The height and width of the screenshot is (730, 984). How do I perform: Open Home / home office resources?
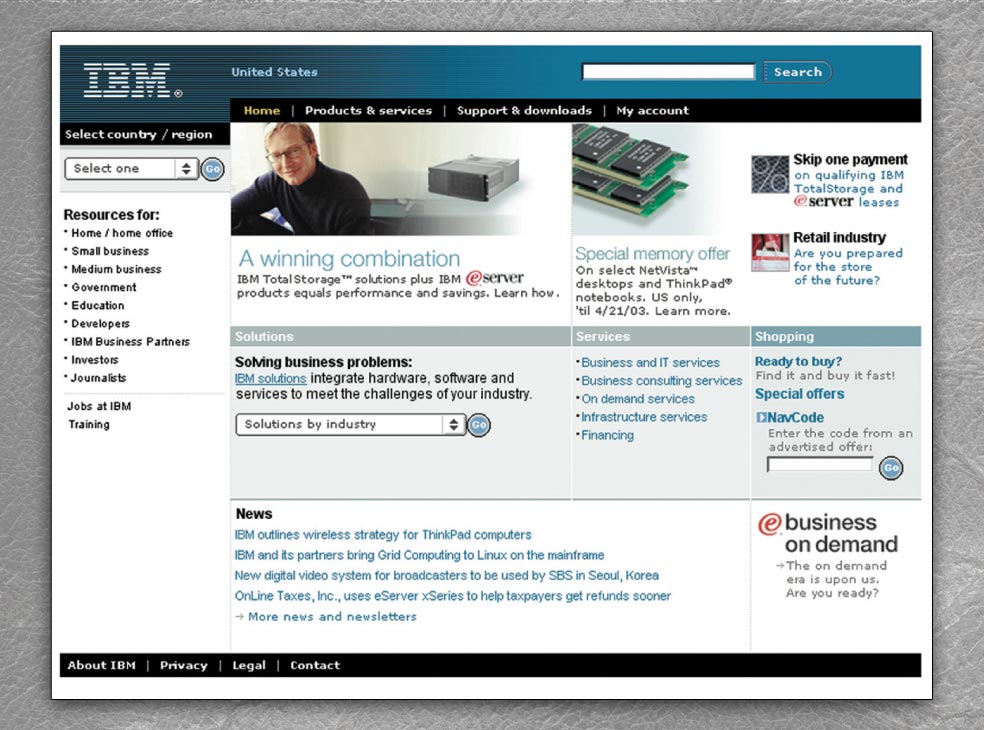(x=122, y=233)
